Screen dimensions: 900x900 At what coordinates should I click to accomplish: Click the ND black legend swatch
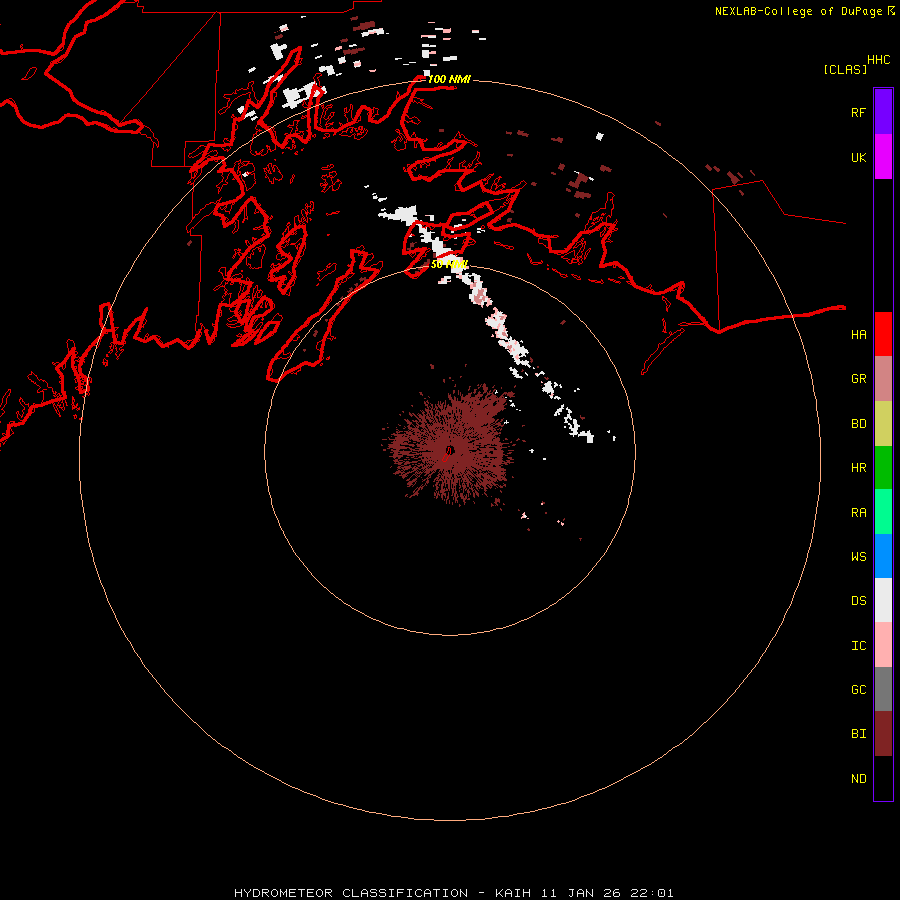[883, 778]
